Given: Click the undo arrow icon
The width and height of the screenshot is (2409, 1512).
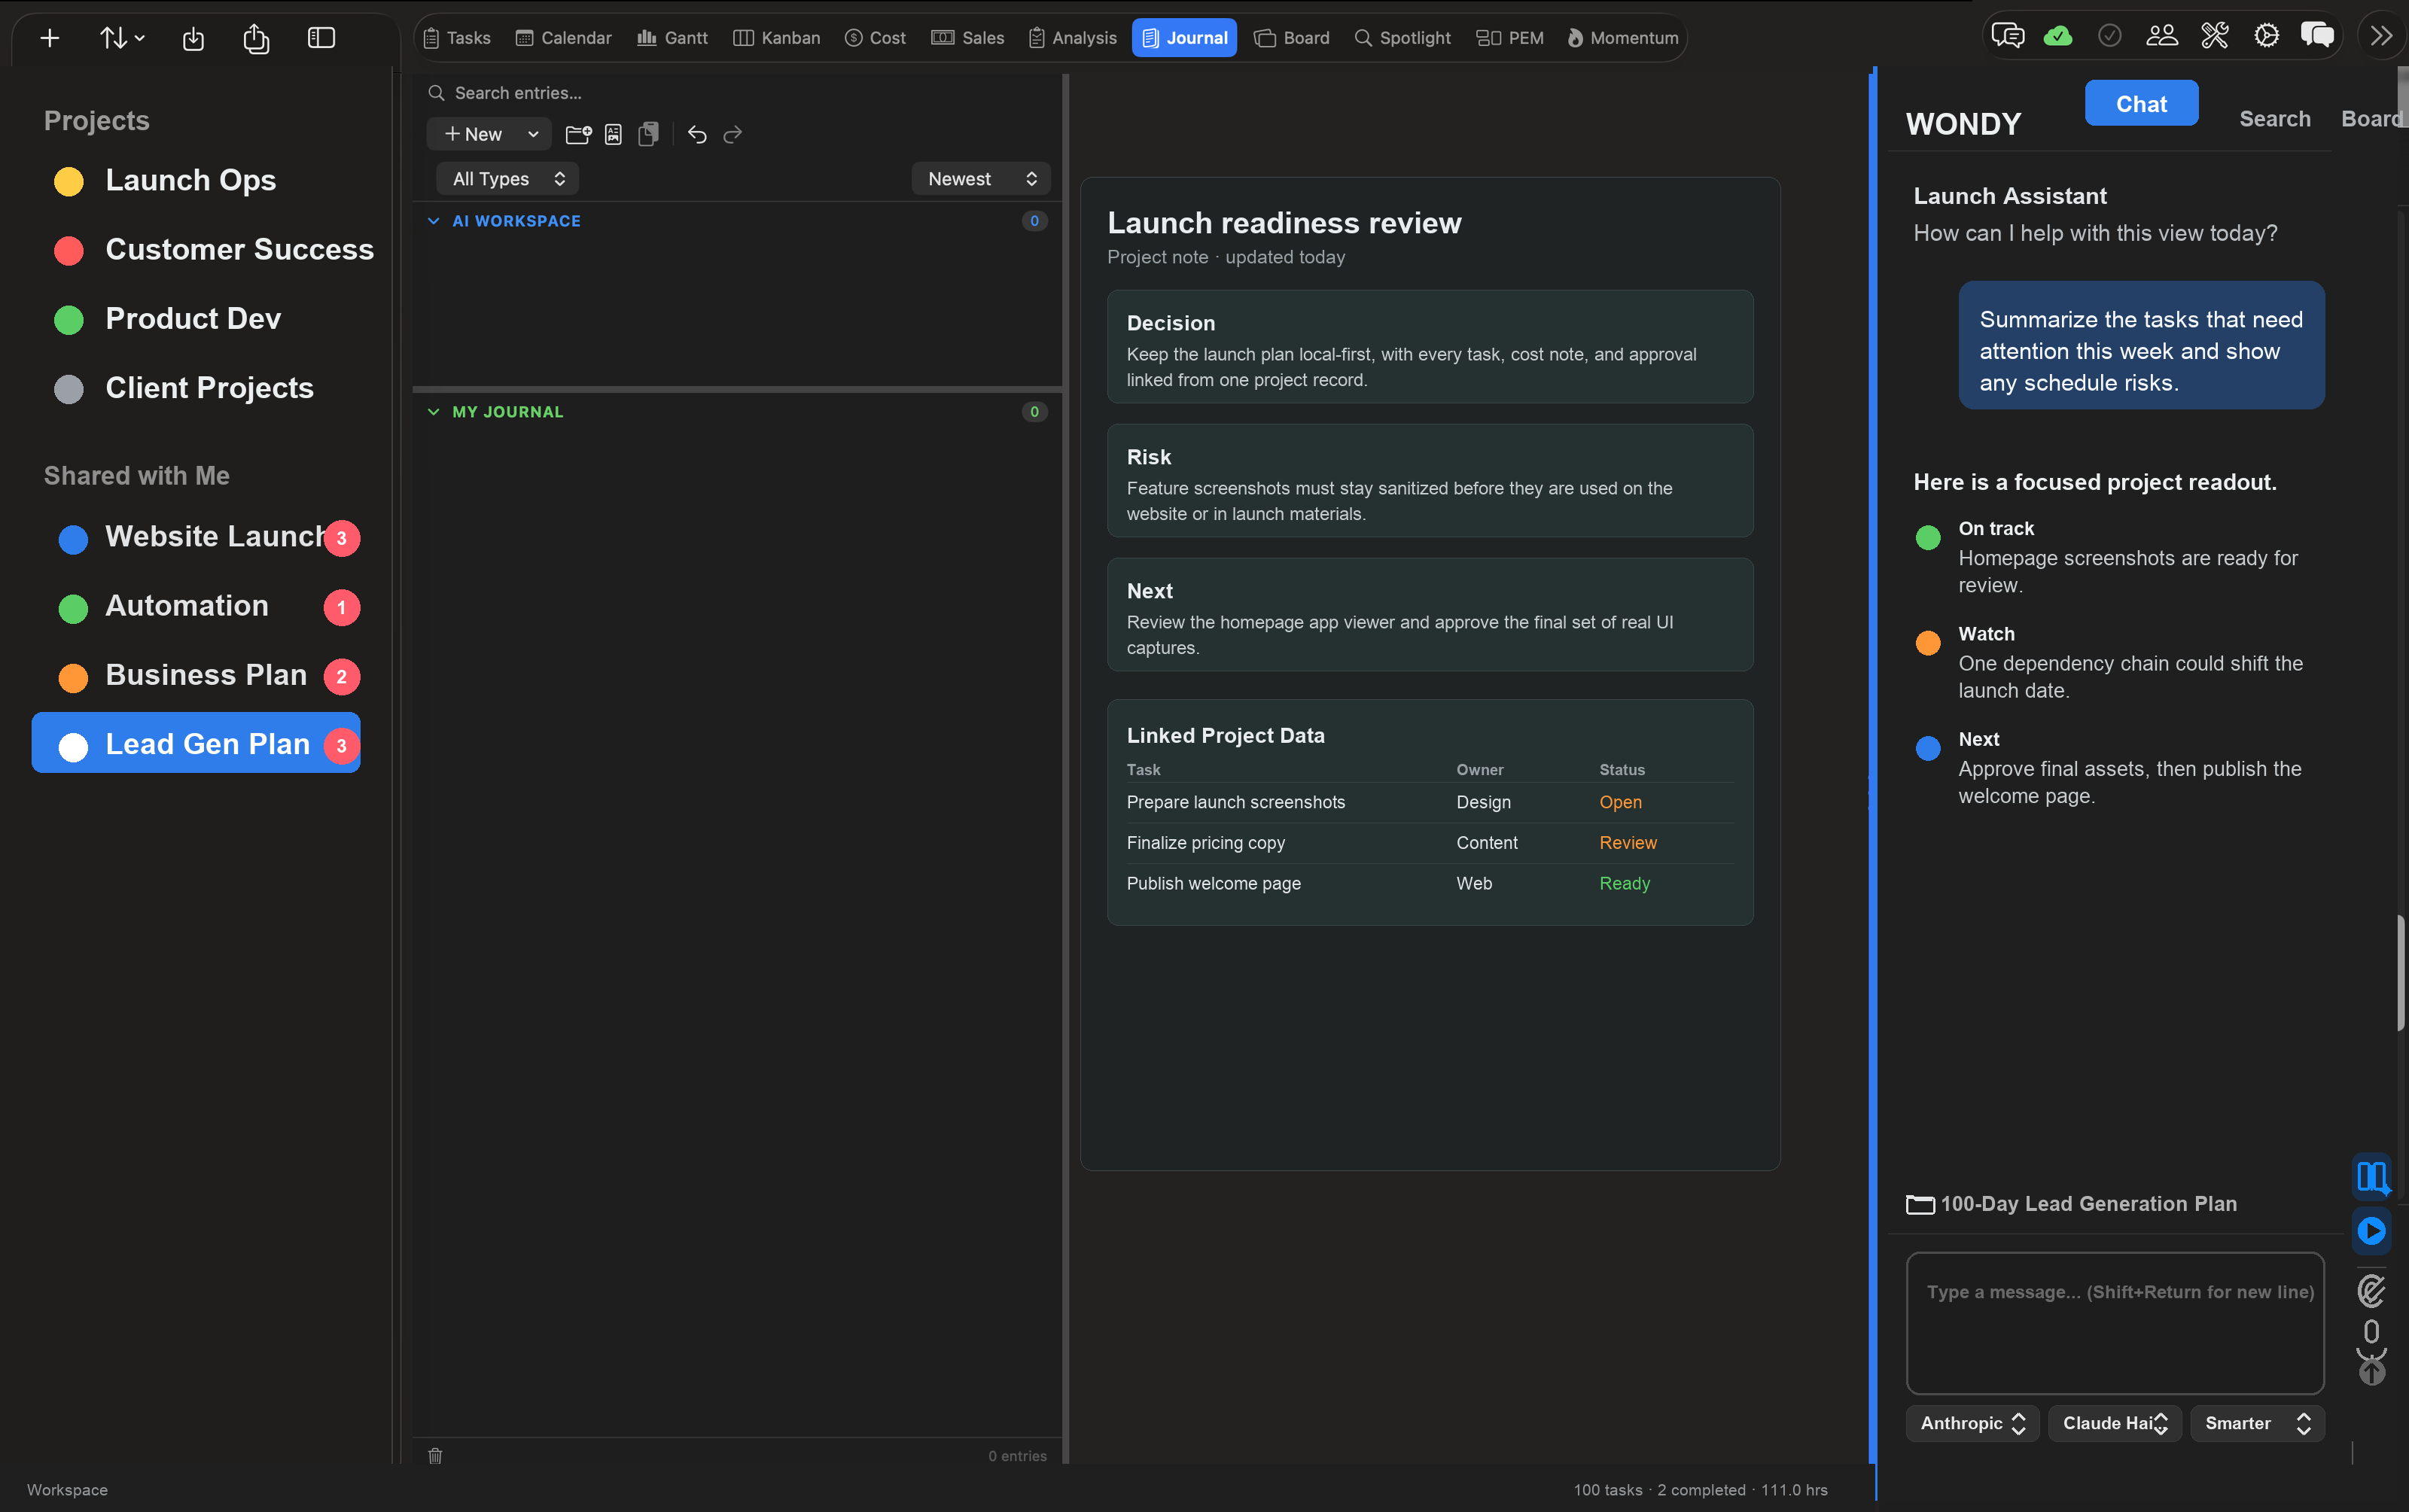Looking at the screenshot, I should coord(697,134).
